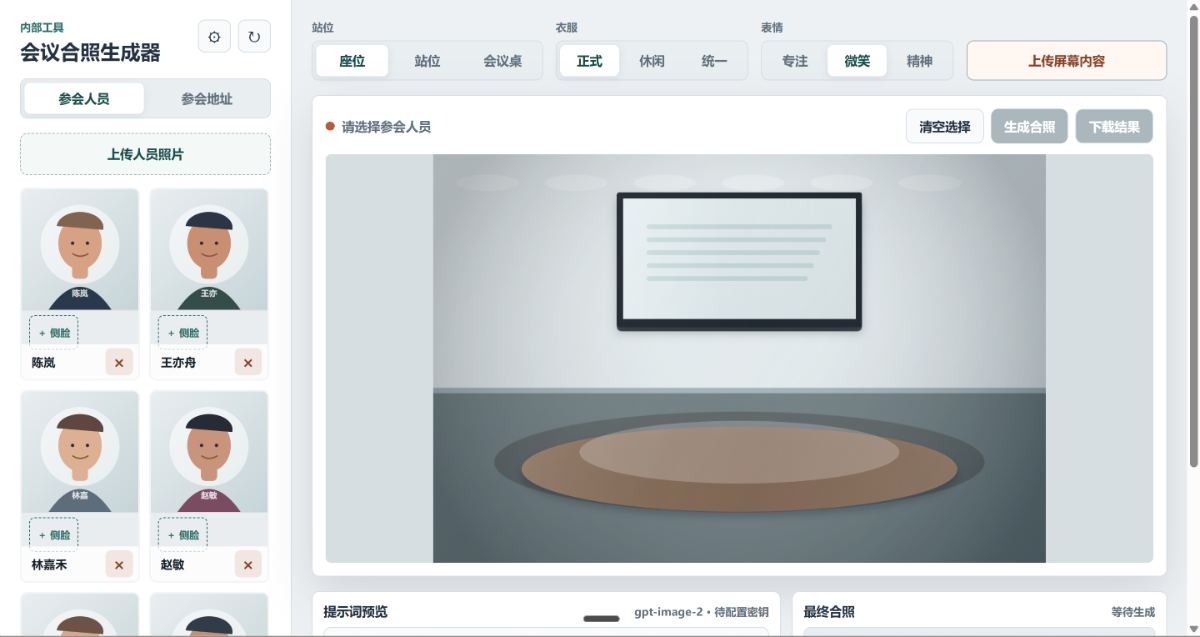Image resolution: width=1200 pixels, height=637 pixels.
Task: Remove 陈岚 with the X icon
Action: pos(119,363)
